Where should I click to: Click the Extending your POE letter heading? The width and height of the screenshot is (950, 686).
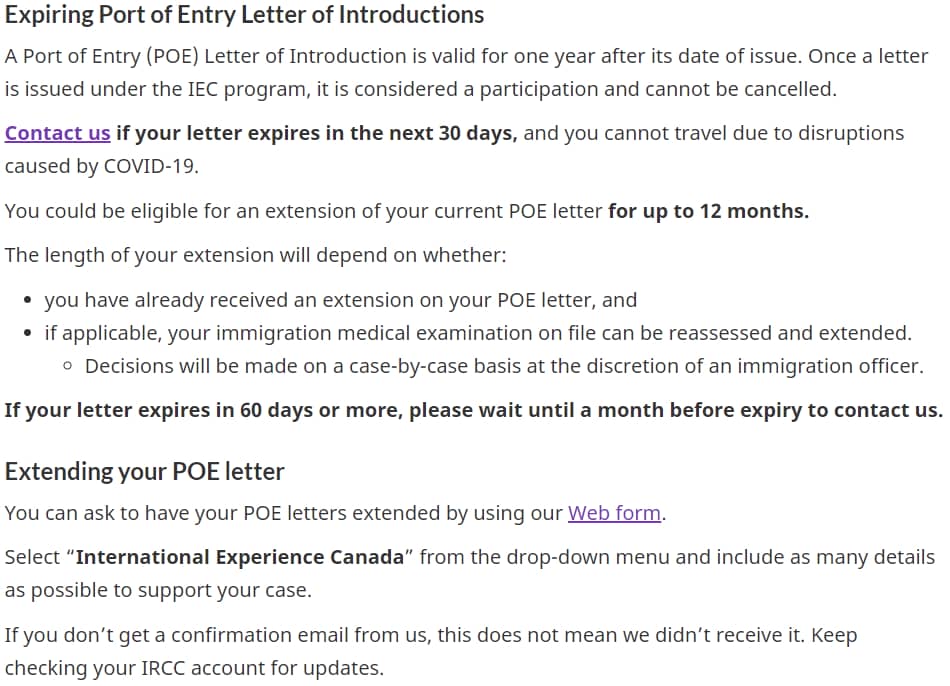tap(144, 471)
